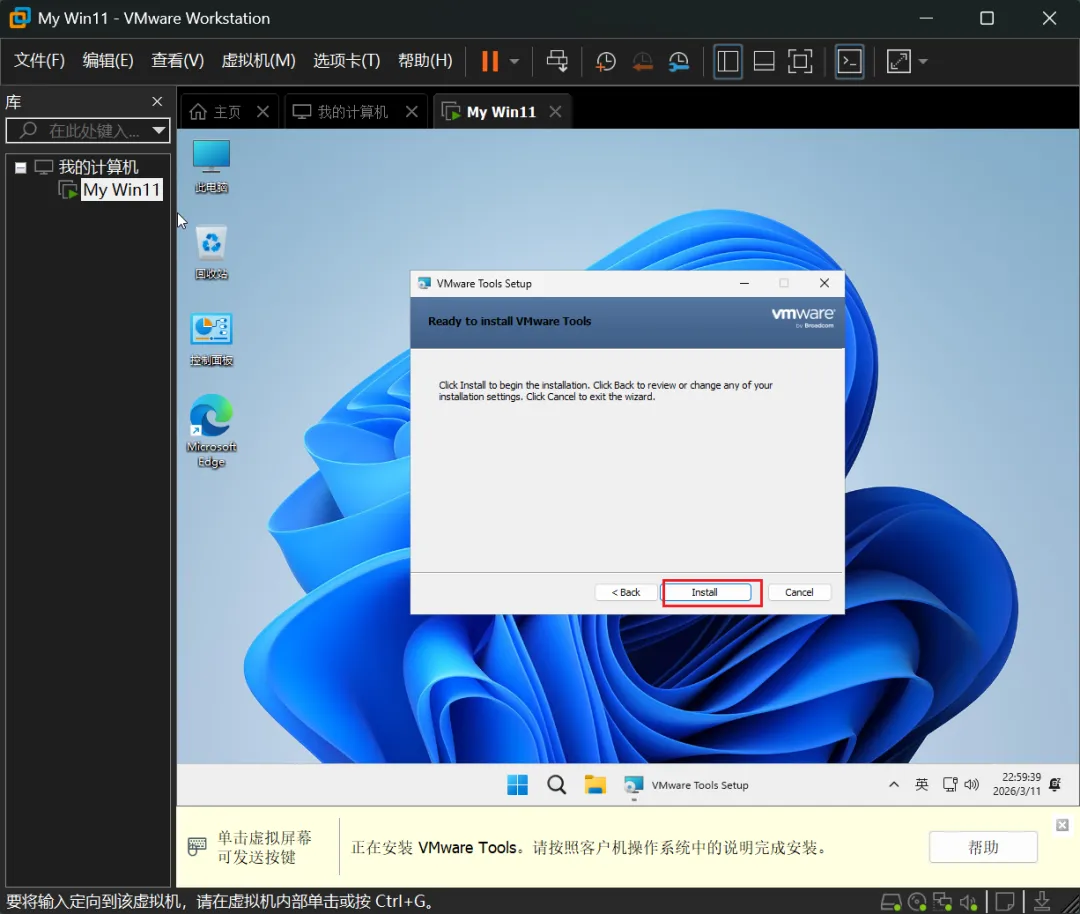Close the 我的计算机 tab
1080x914 pixels.
(x=412, y=112)
